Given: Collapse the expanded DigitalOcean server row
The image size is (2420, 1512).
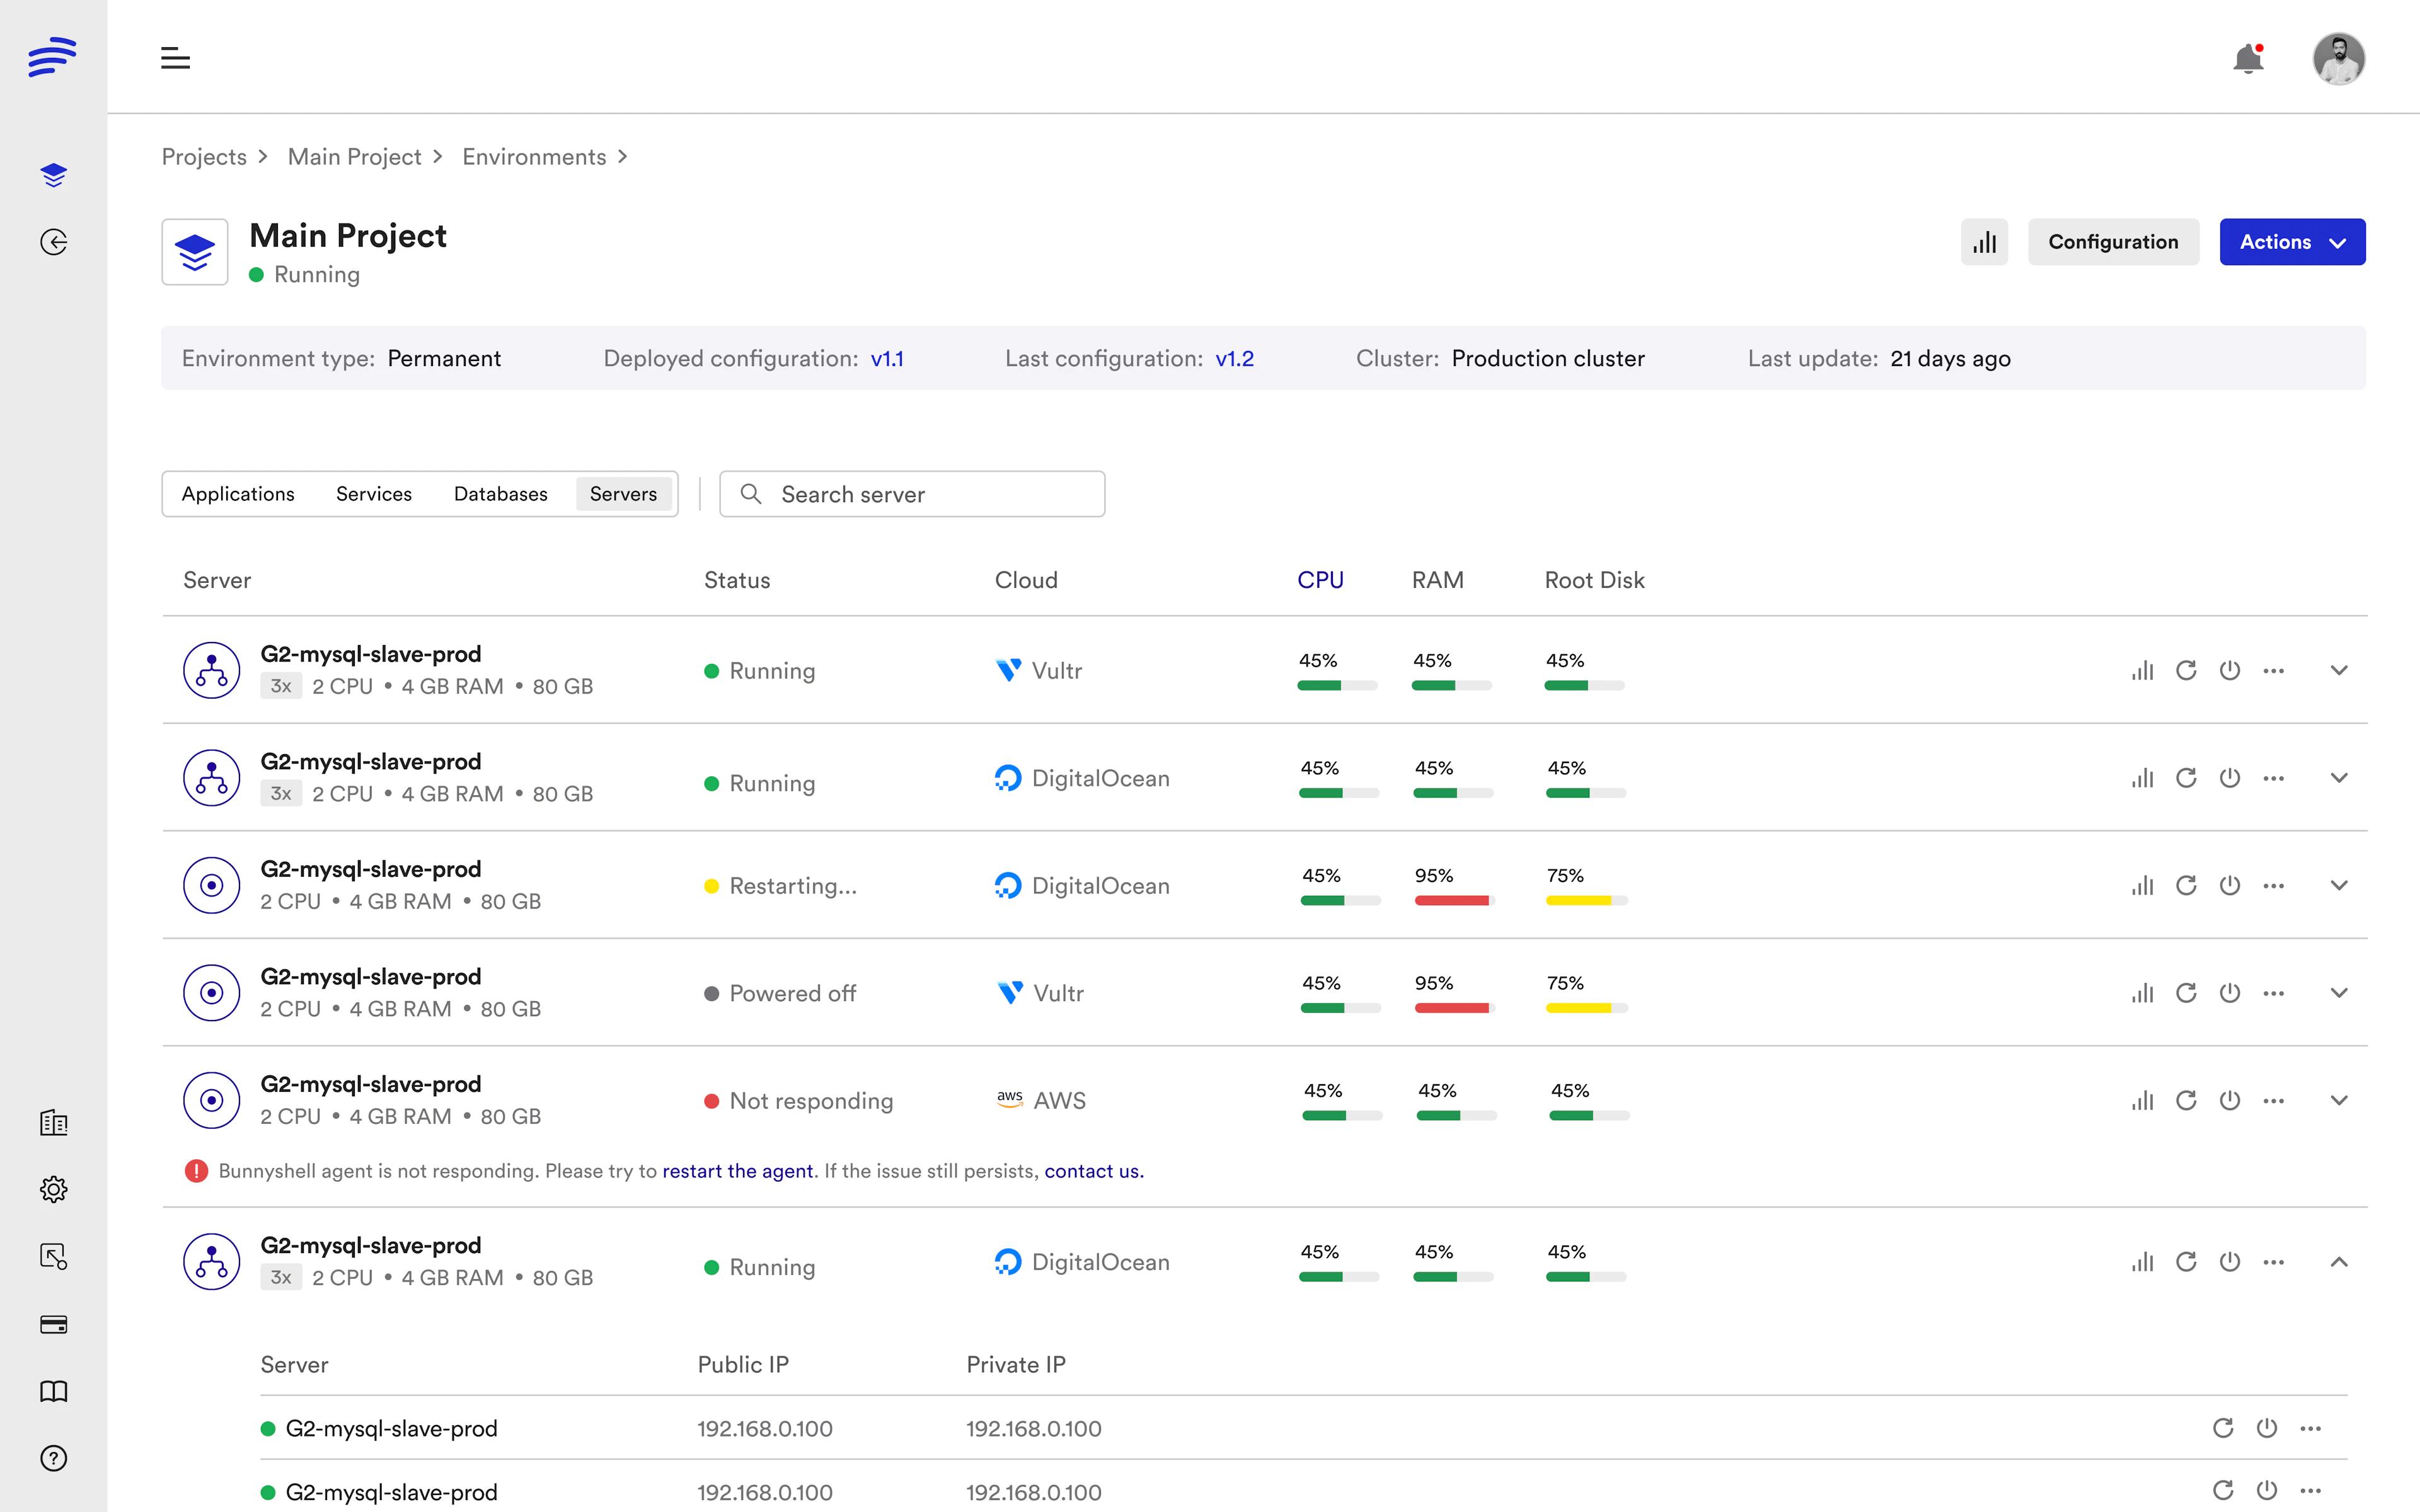Looking at the screenshot, I should pos(2339,1262).
